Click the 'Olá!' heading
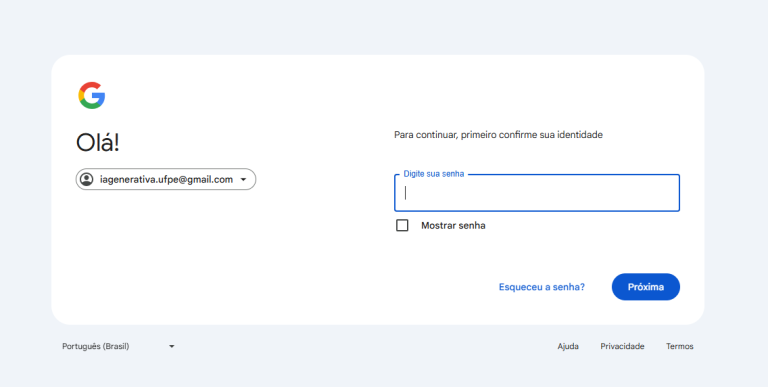Viewport: 768px width, 387px height. pos(97,143)
